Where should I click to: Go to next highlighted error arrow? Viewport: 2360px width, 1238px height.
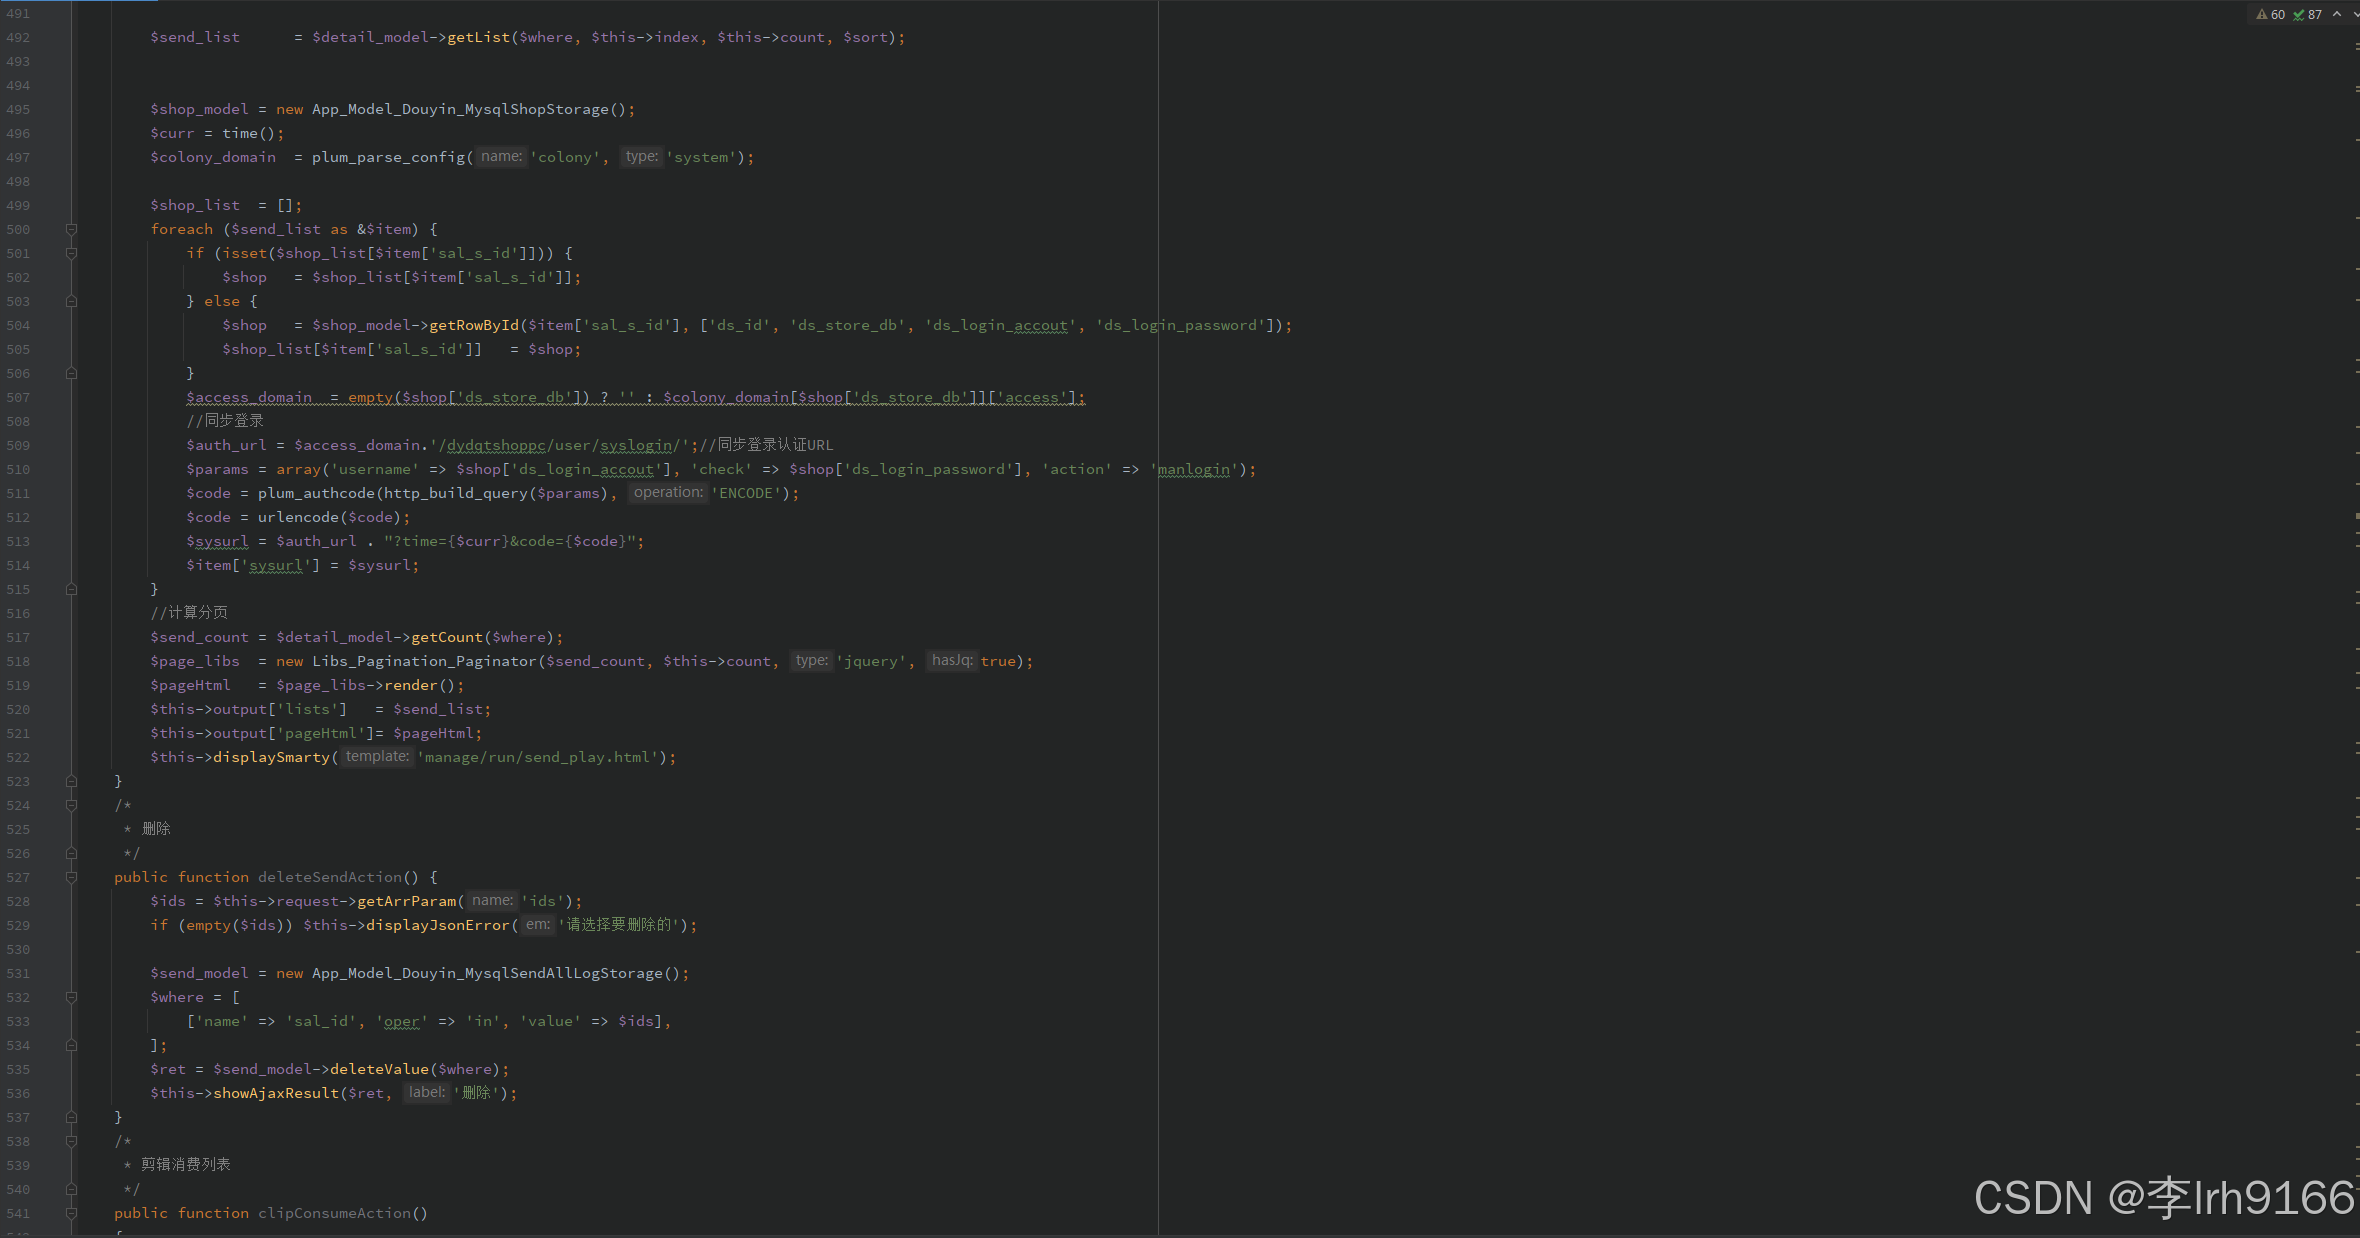[2356, 14]
